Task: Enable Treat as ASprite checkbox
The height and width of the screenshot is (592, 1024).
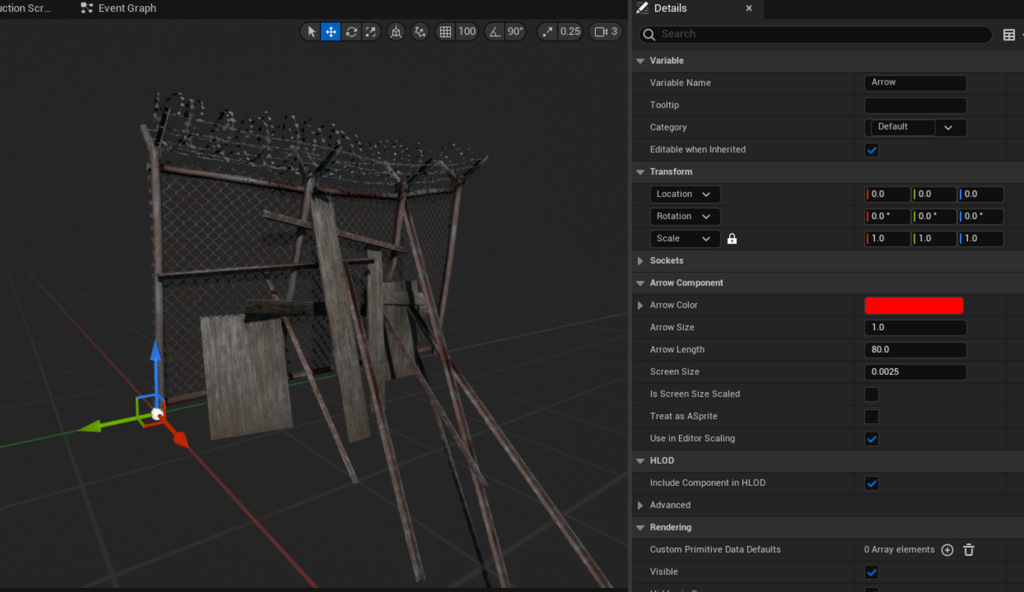Action: click(871, 416)
